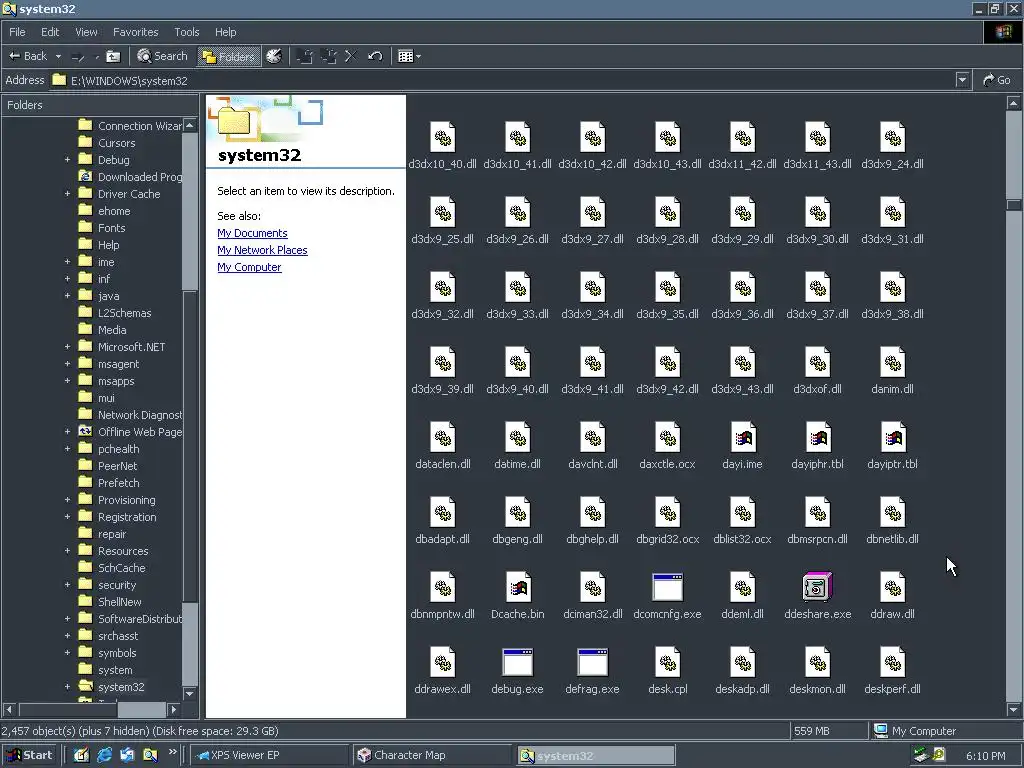Select the daxctle.ocx file
This screenshot has width=1024, height=768.
(667, 447)
